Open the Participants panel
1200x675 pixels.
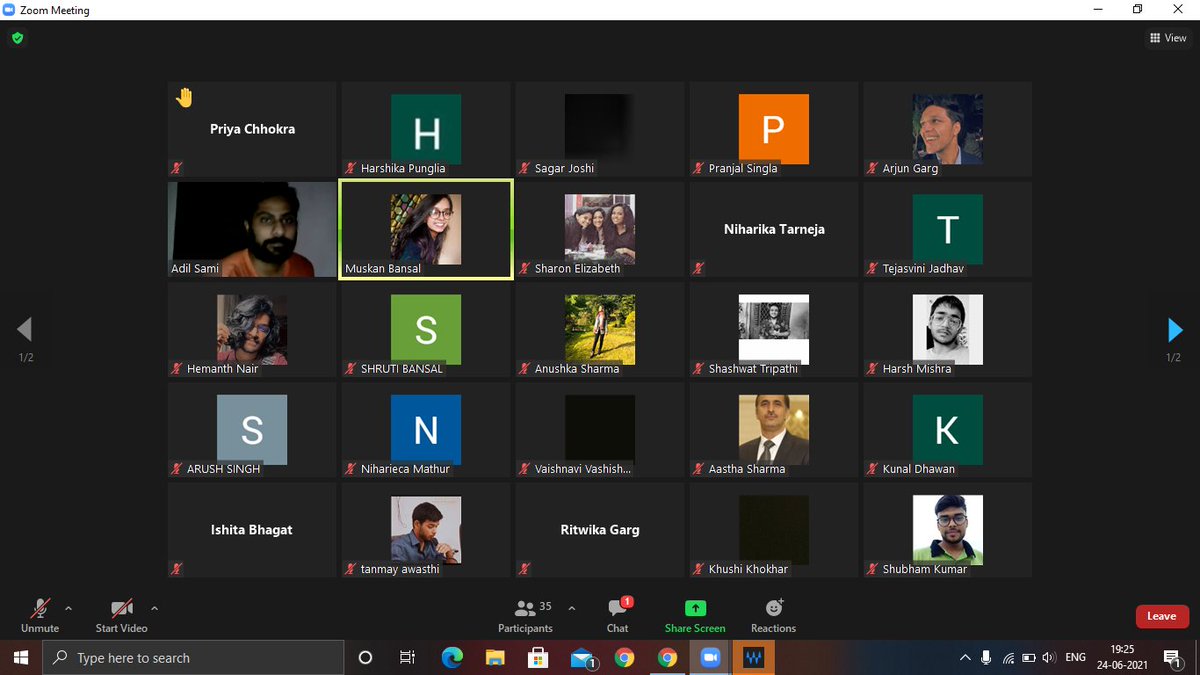525,615
